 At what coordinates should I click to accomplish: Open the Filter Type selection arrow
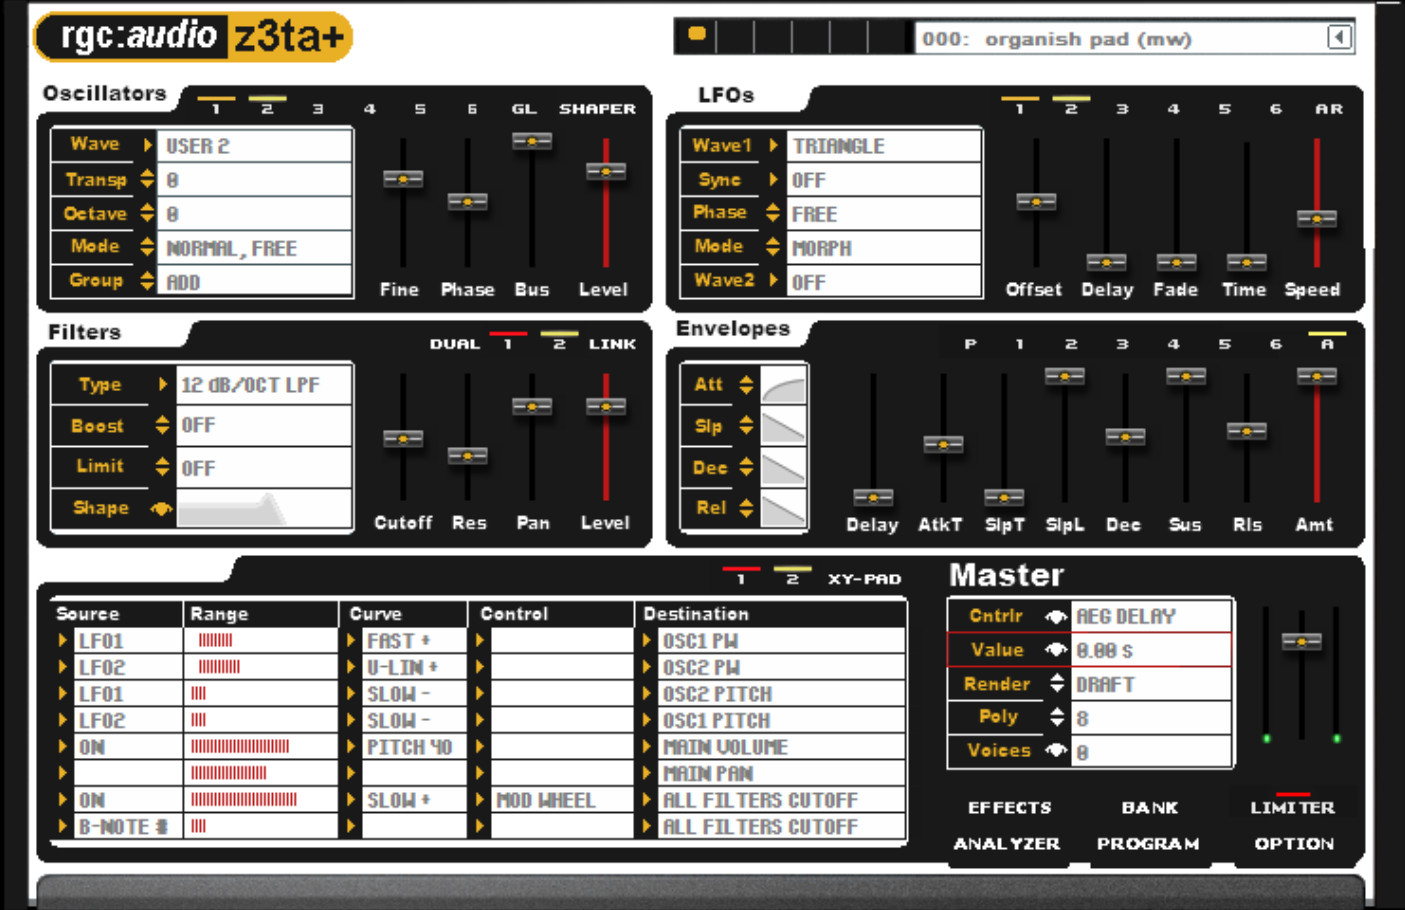pyautogui.click(x=162, y=384)
